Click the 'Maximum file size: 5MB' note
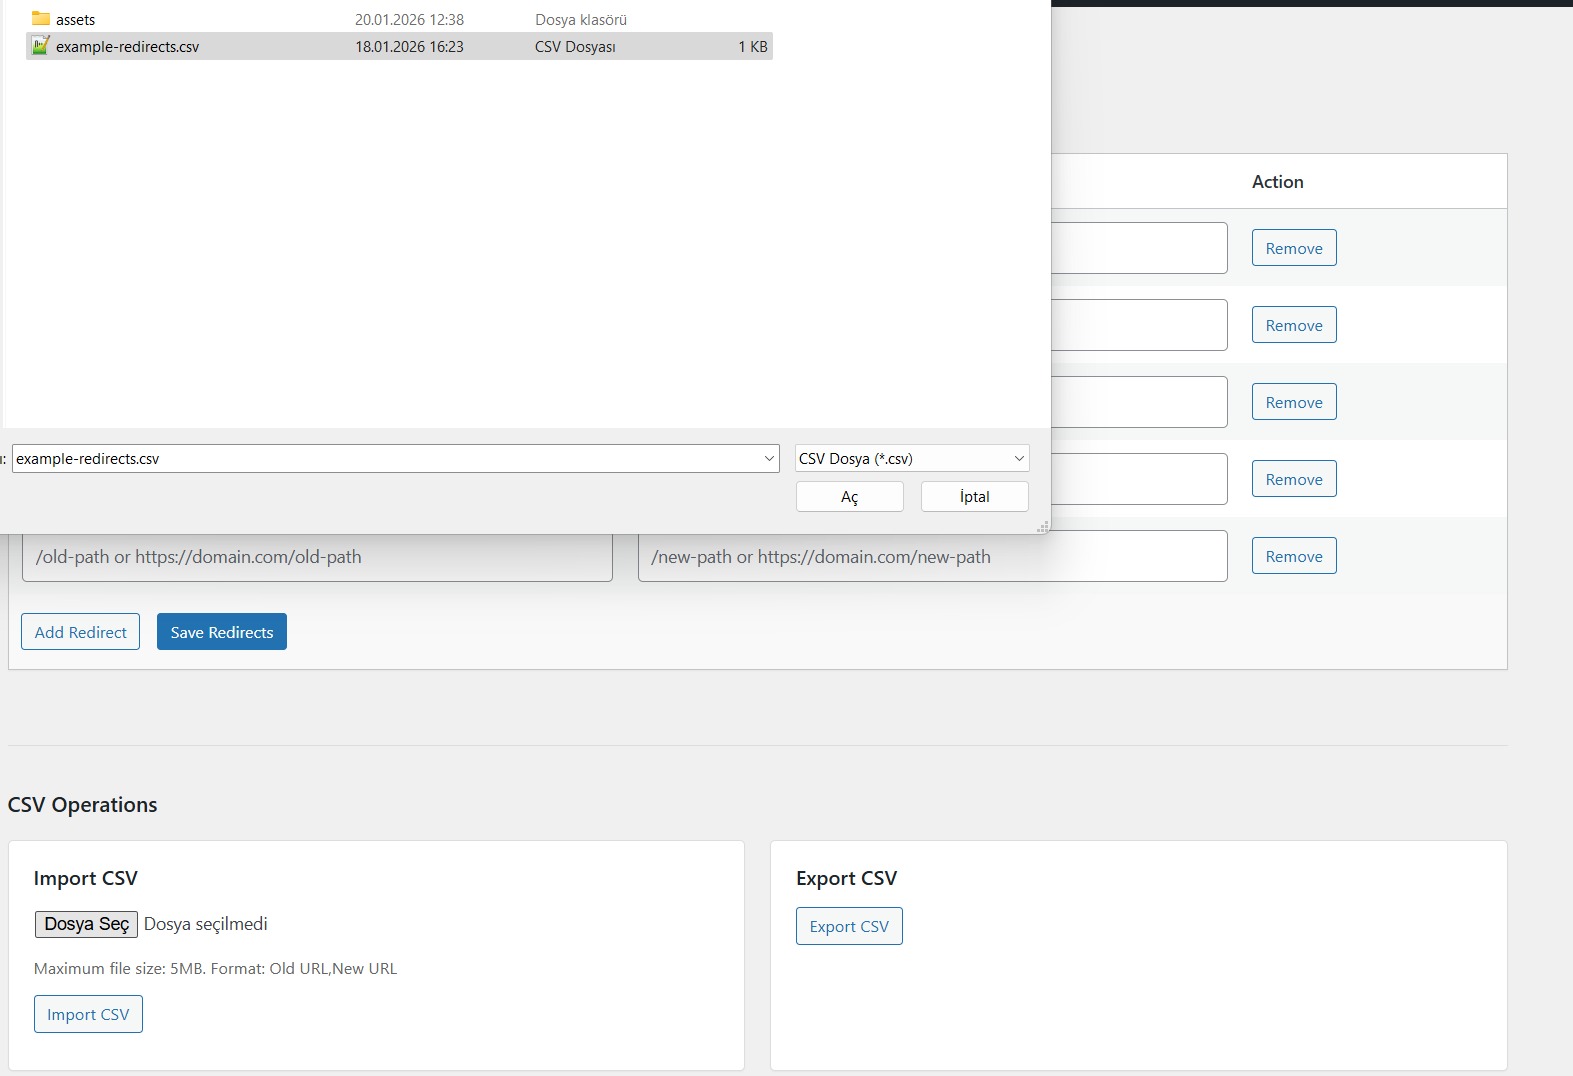Viewport: 1573px width, 1076px height. [x=215, y=969]
